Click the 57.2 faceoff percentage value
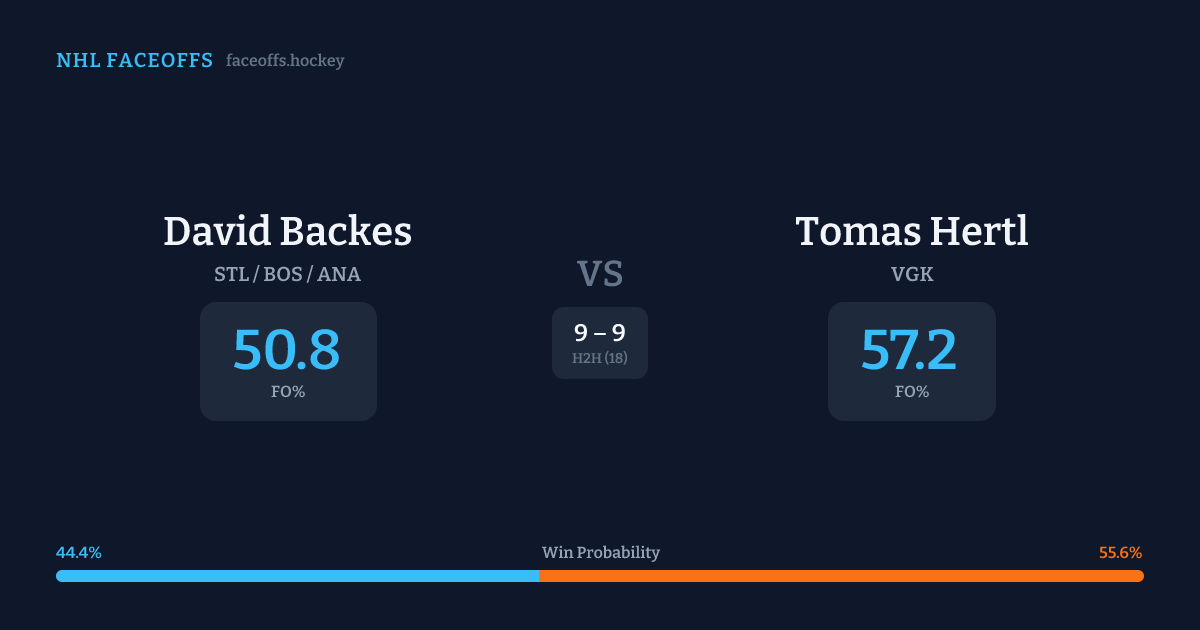 (x=909, y=350)
